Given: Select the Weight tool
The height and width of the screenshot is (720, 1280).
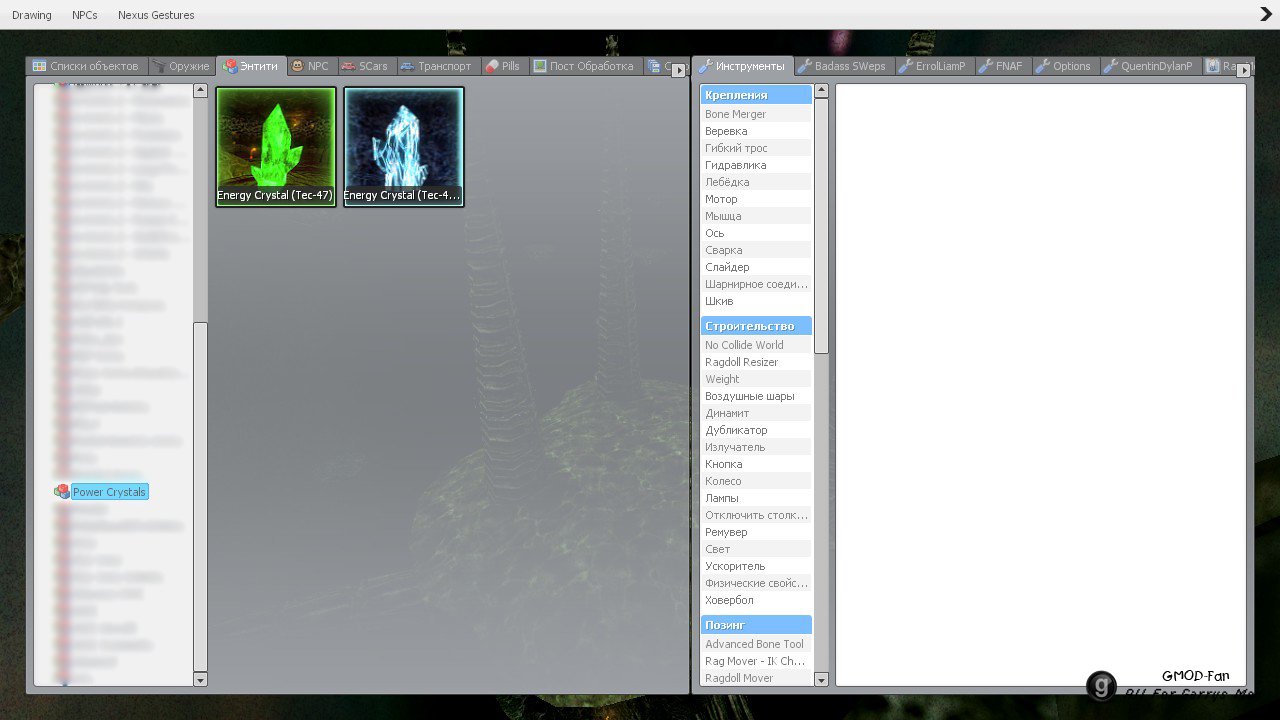Looking at the screenshot, I should tap(757, 379).
